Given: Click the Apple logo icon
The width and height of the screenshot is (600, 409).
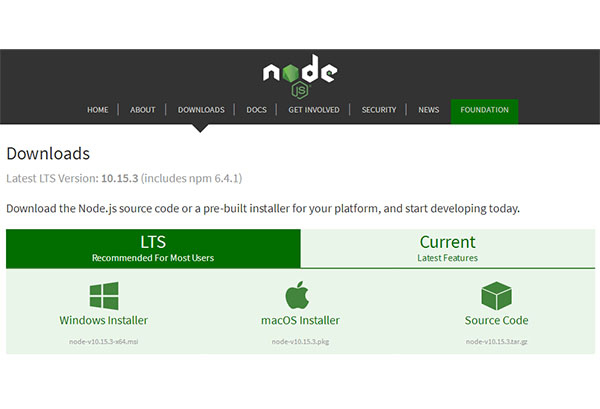Looking at the screenshot, I should [x=297, y=295].
